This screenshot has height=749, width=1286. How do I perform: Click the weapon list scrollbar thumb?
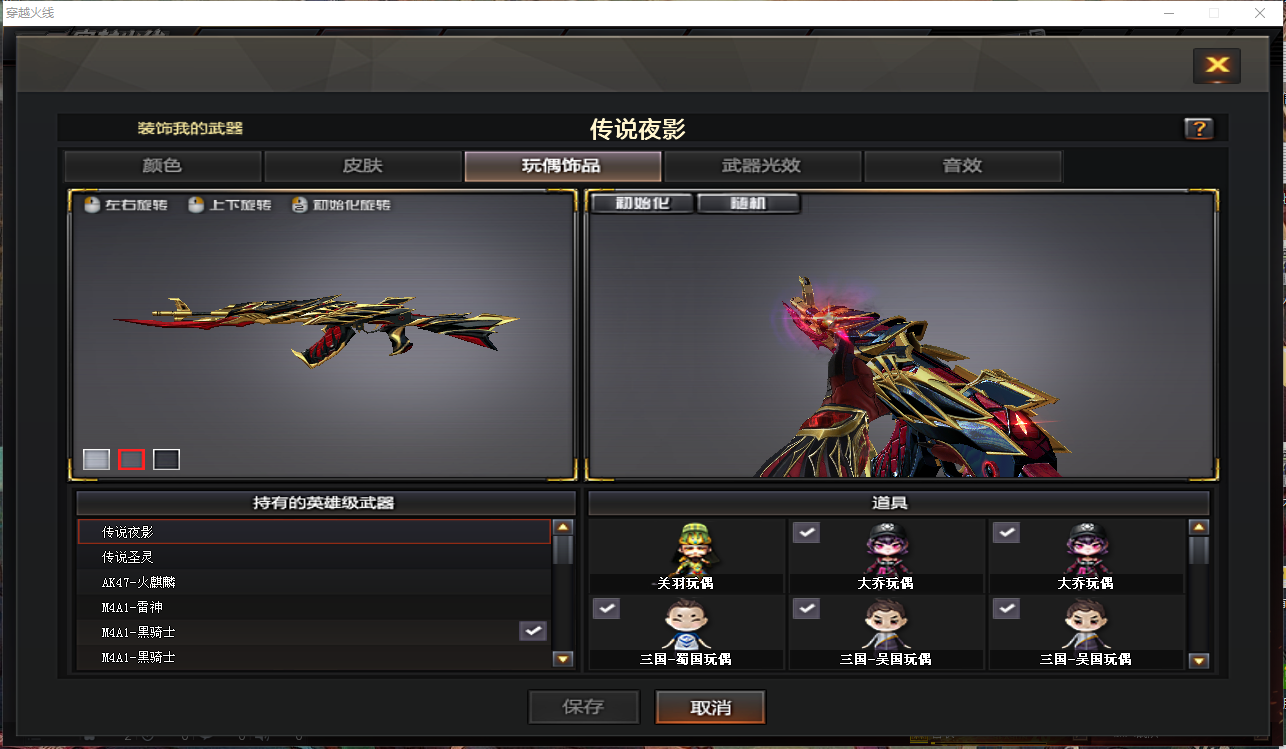(563, 550)
